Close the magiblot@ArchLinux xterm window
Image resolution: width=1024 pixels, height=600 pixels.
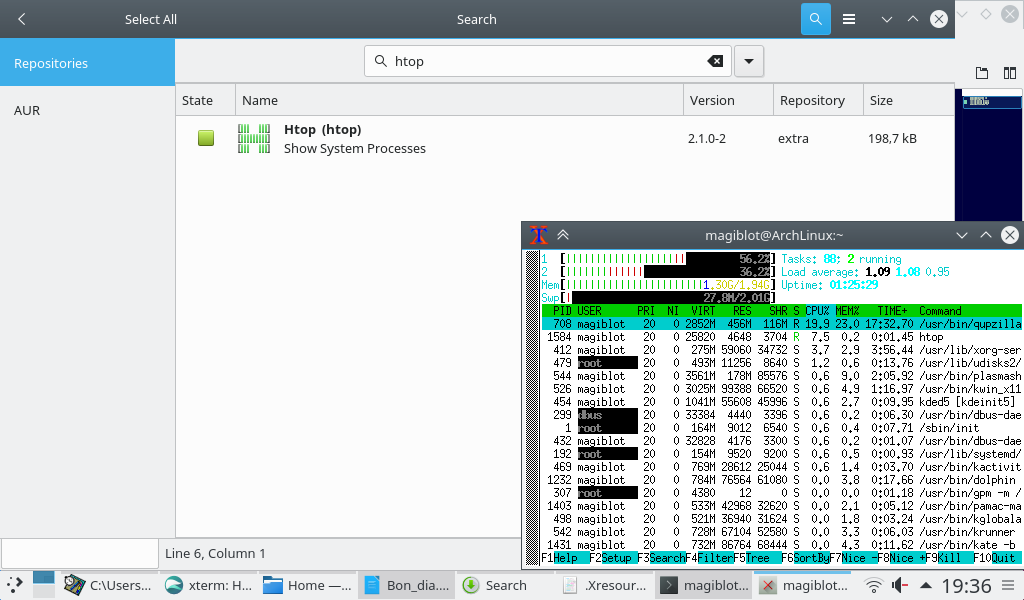1010,235
